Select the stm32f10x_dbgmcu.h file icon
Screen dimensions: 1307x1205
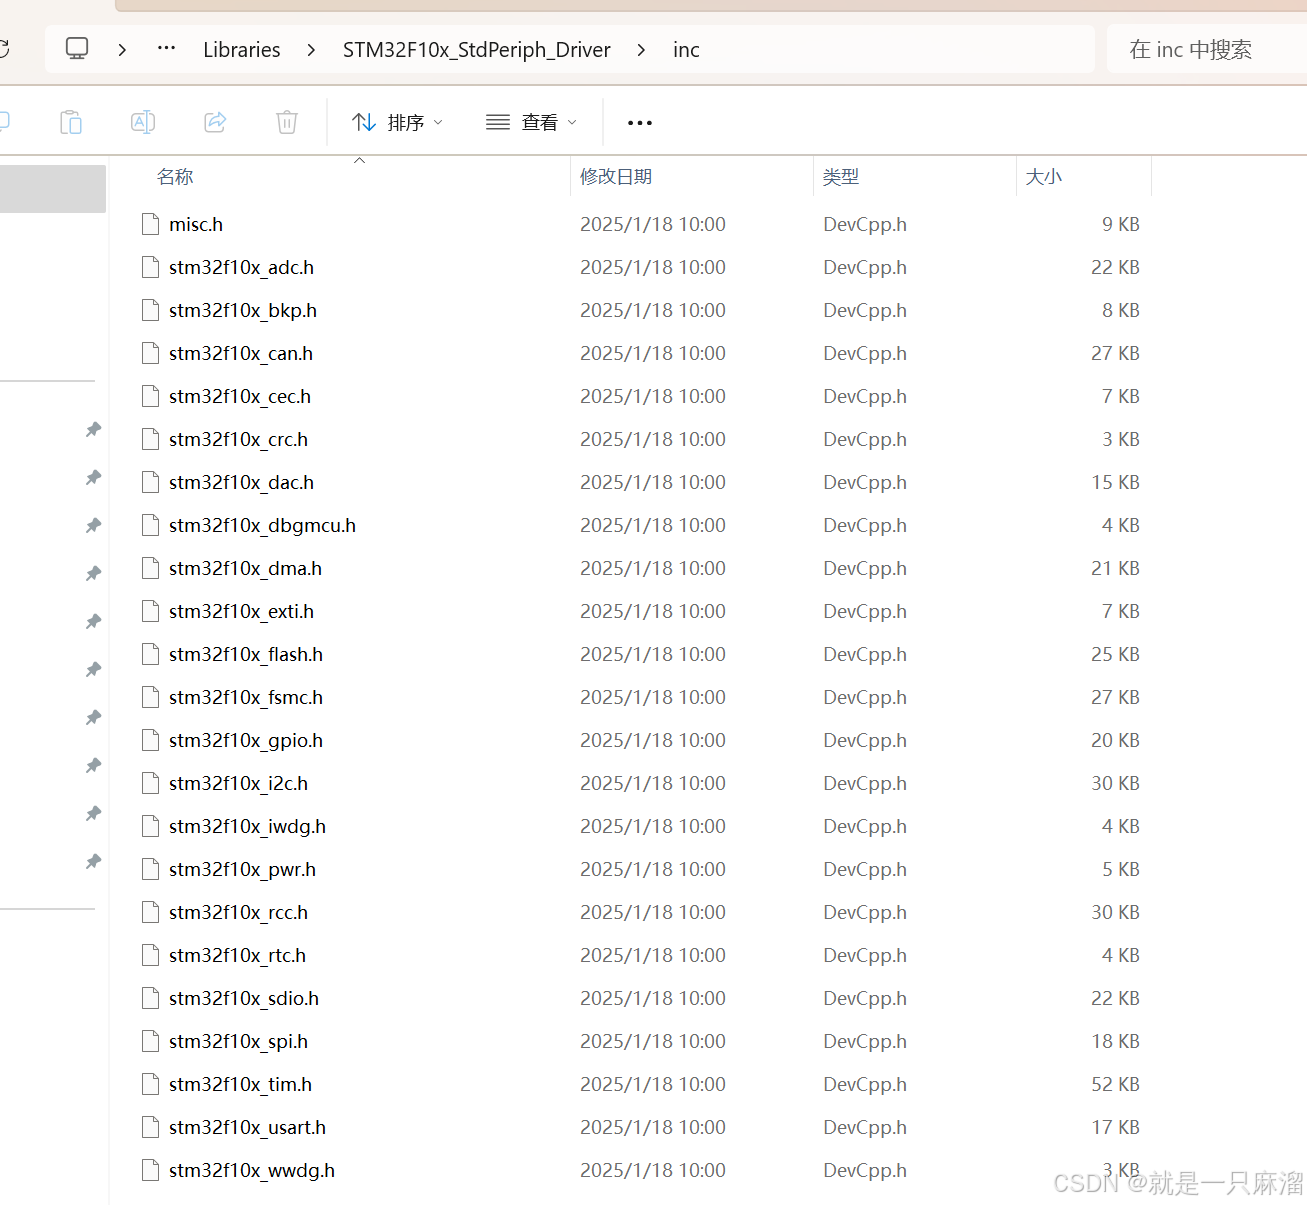tap(151, 525)
